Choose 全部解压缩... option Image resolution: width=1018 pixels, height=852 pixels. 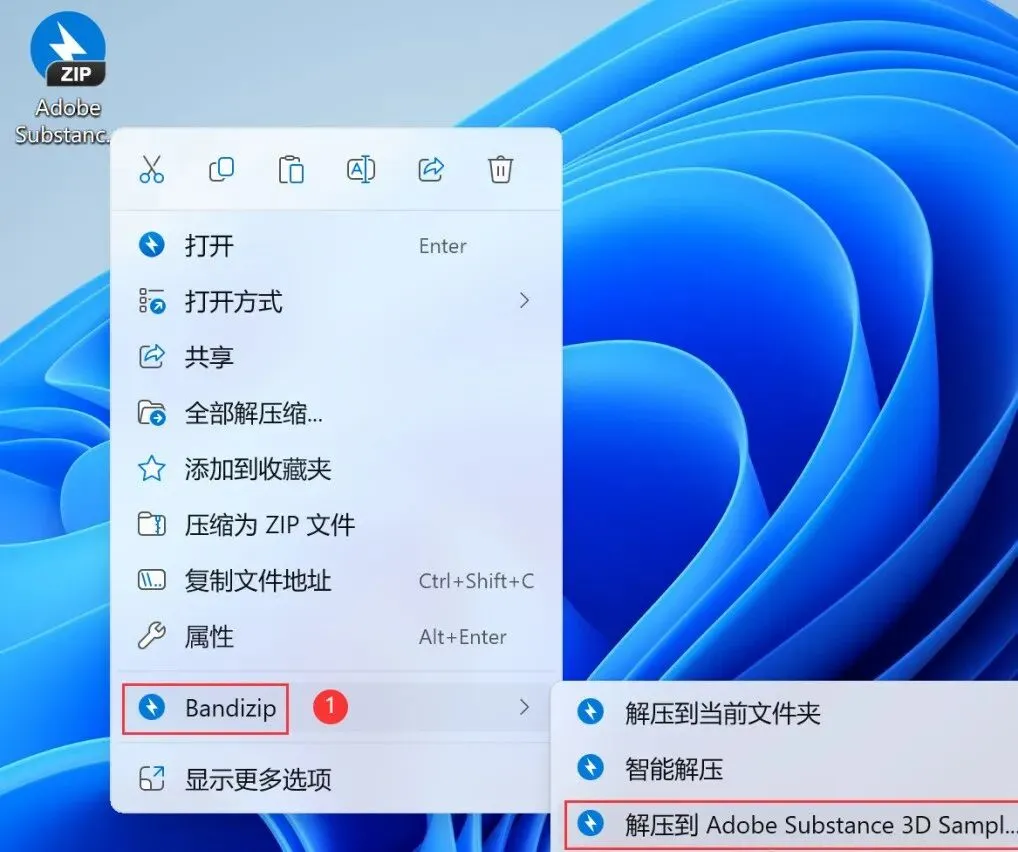(x=336, y=413)
